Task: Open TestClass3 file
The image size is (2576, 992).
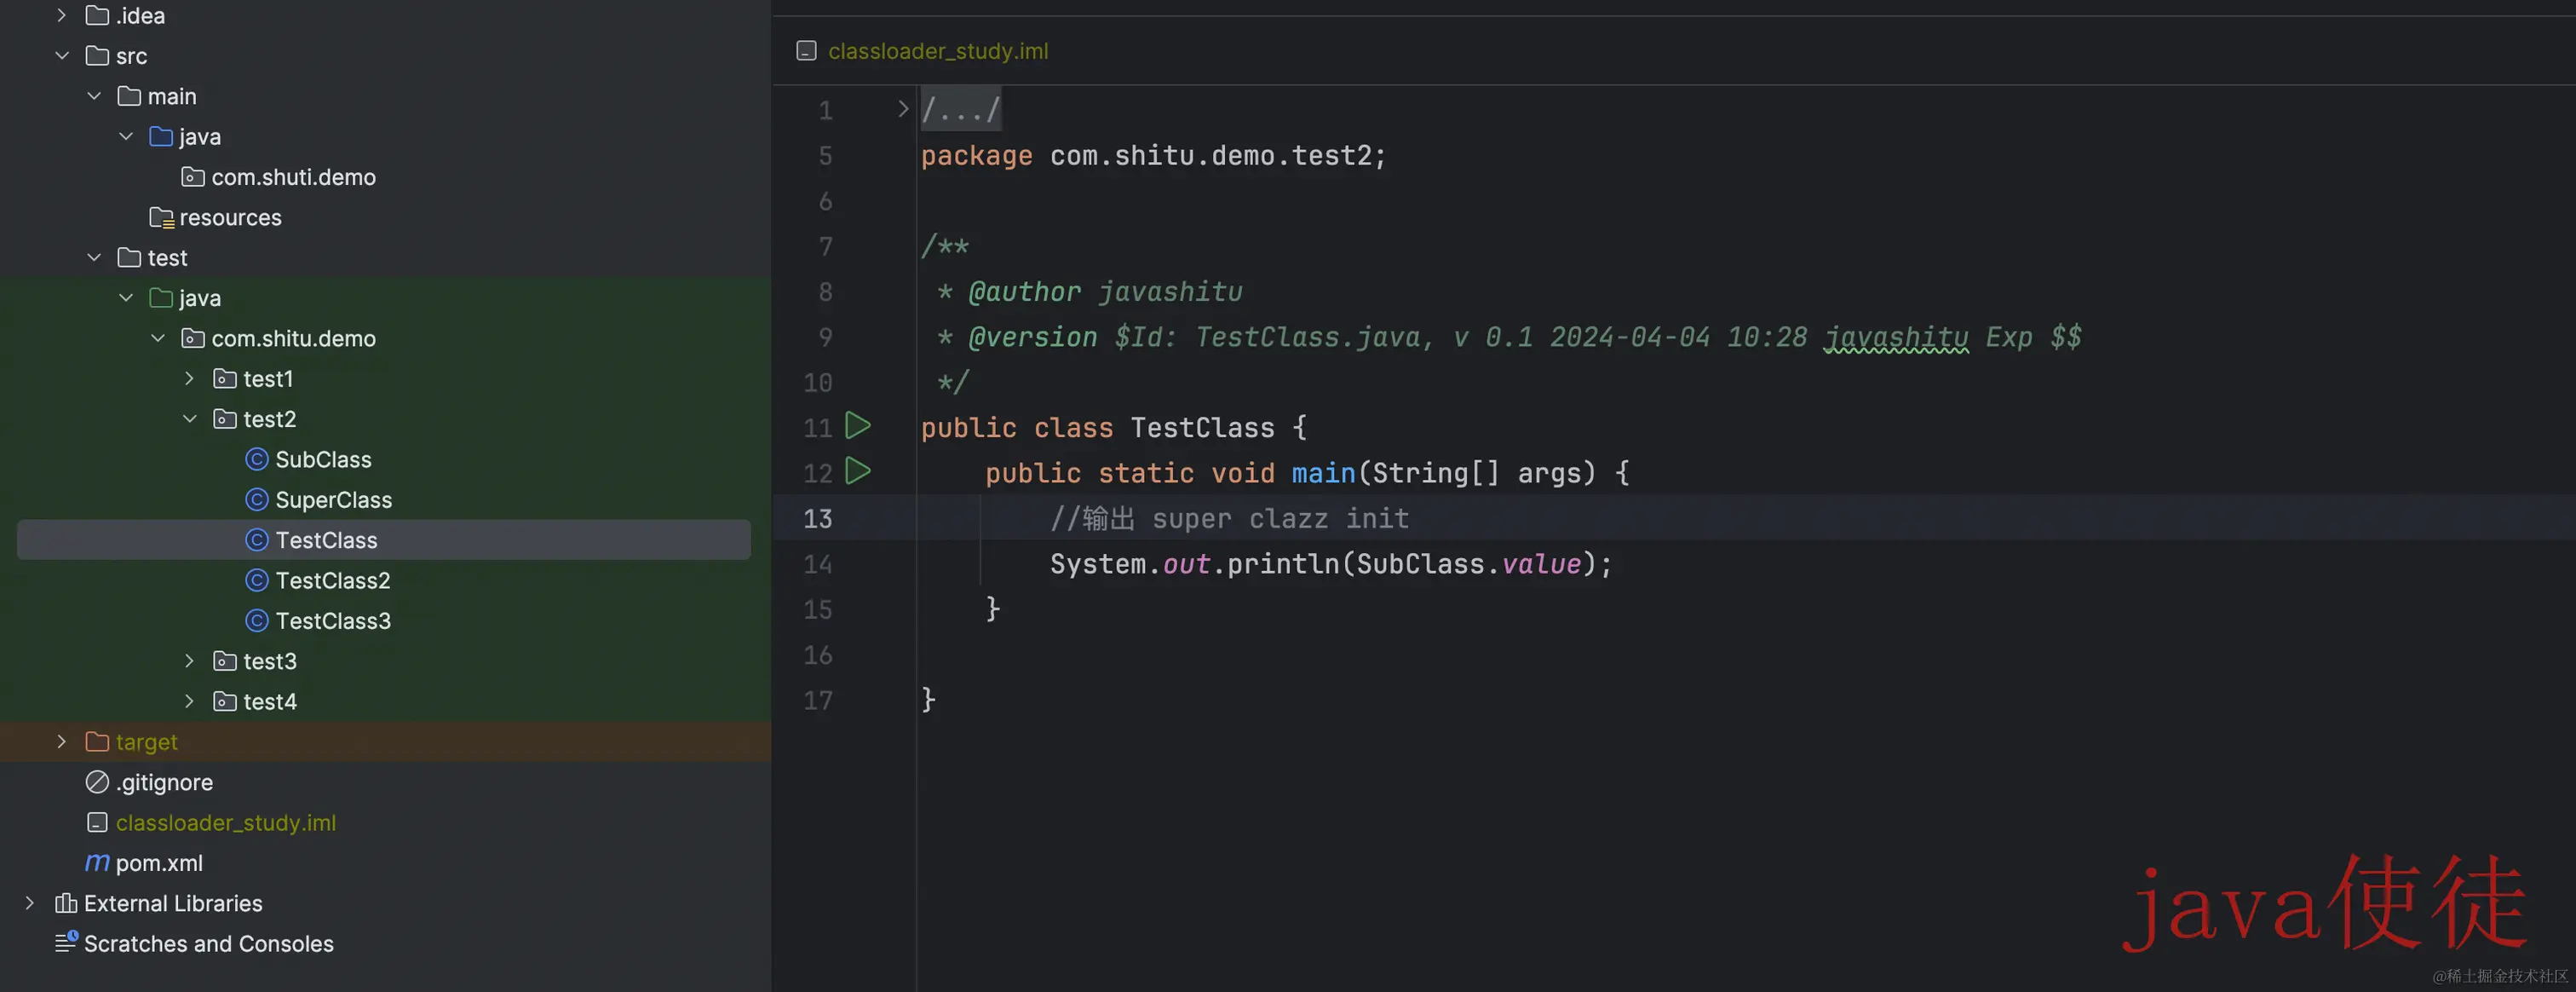Action: point(333,620)
